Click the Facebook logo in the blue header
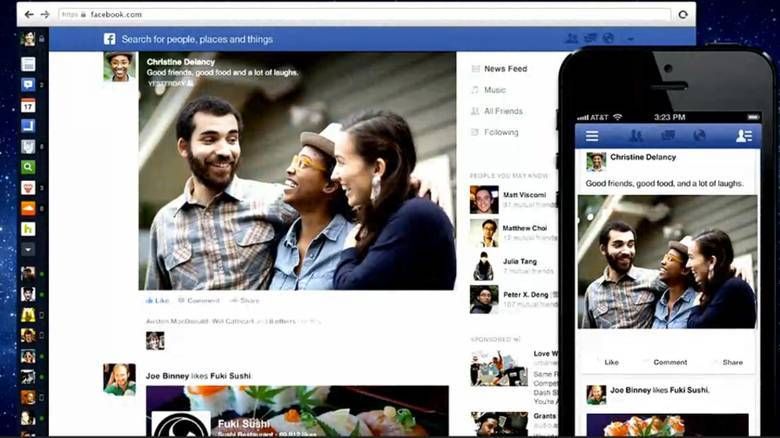The width and height of the screenshot is (780, 438). tap(109, 39)
